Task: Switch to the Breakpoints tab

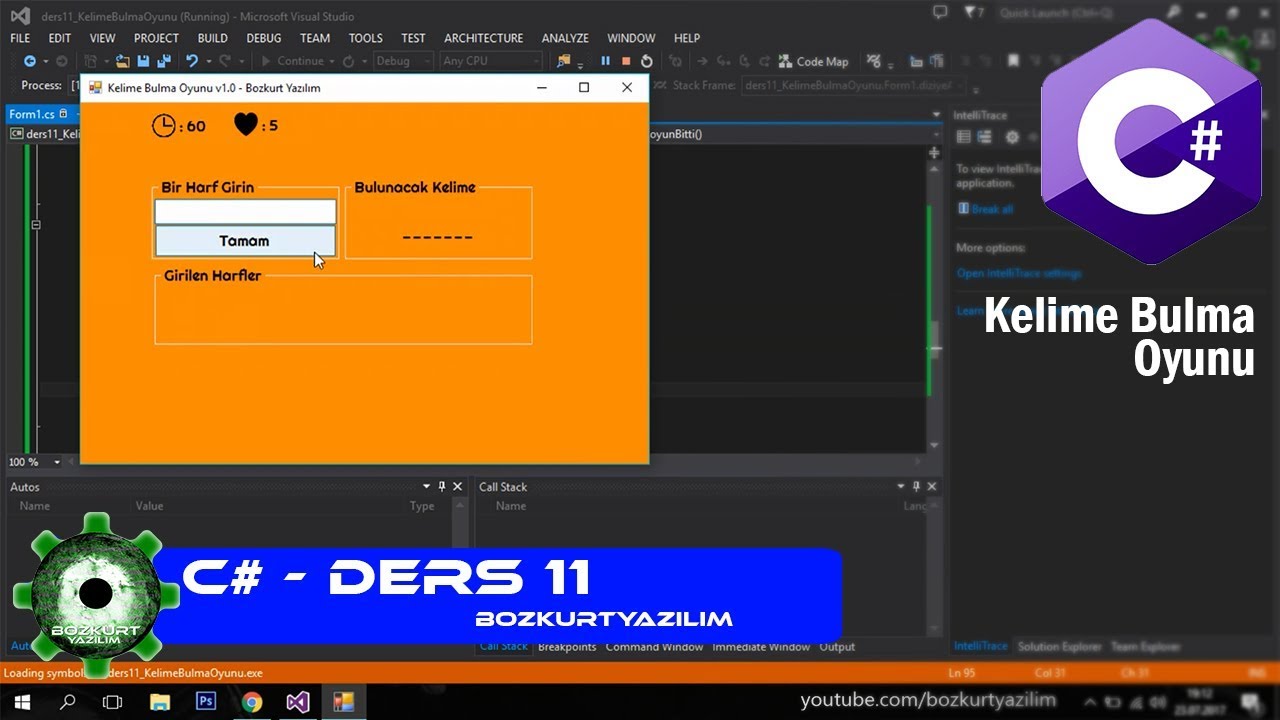Action: coord(567,647)
